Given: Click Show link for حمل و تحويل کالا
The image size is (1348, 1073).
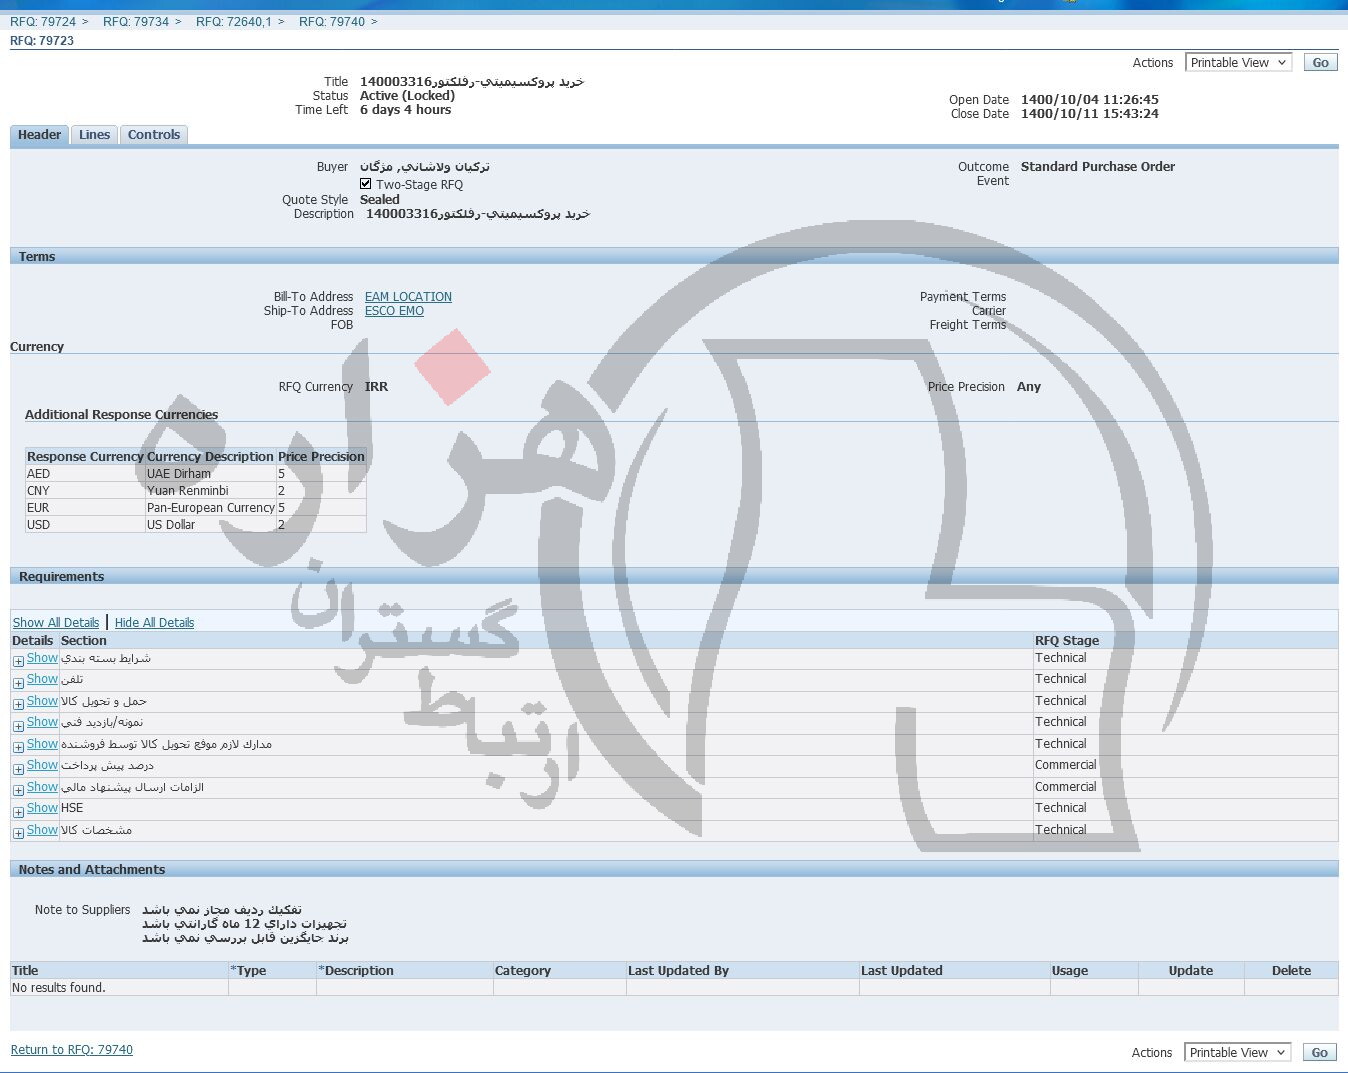Looking at the screenshot, I should (x=42, y=701).
